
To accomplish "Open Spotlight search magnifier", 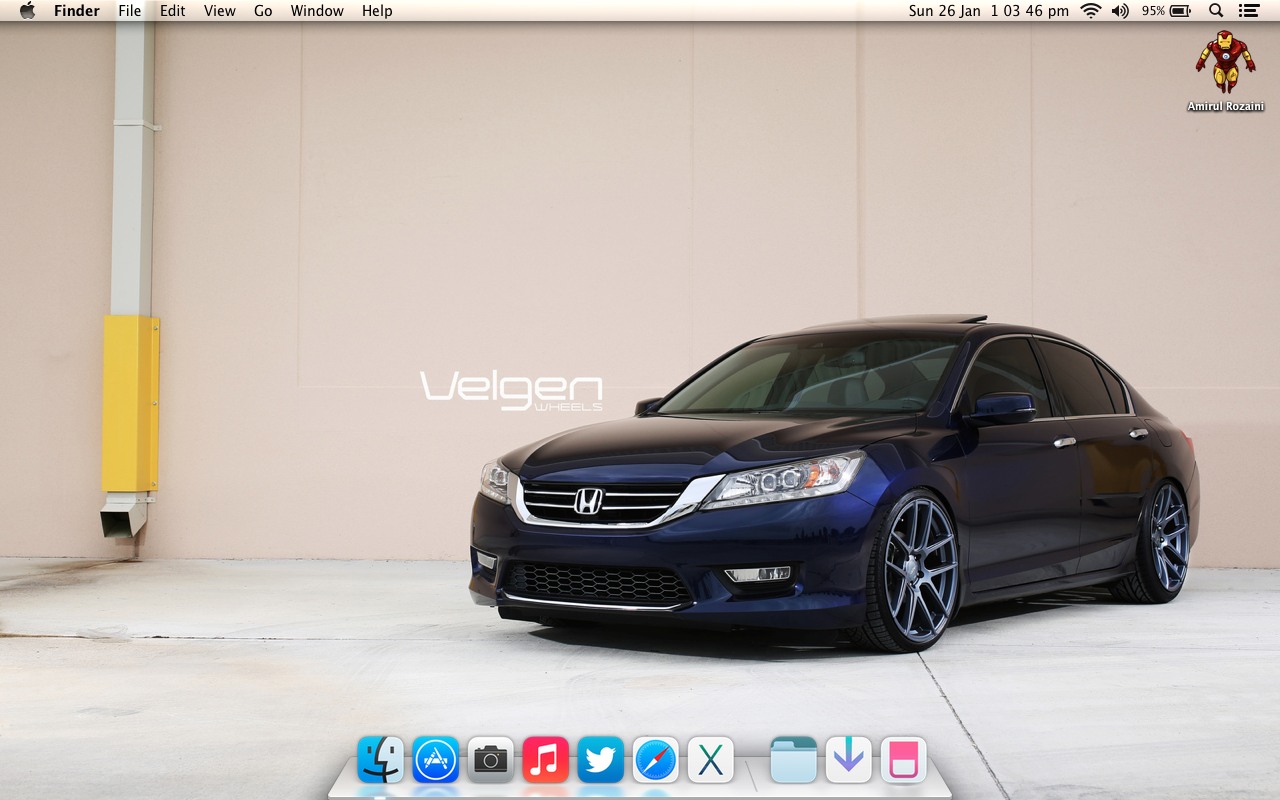I will (1216, 11).
